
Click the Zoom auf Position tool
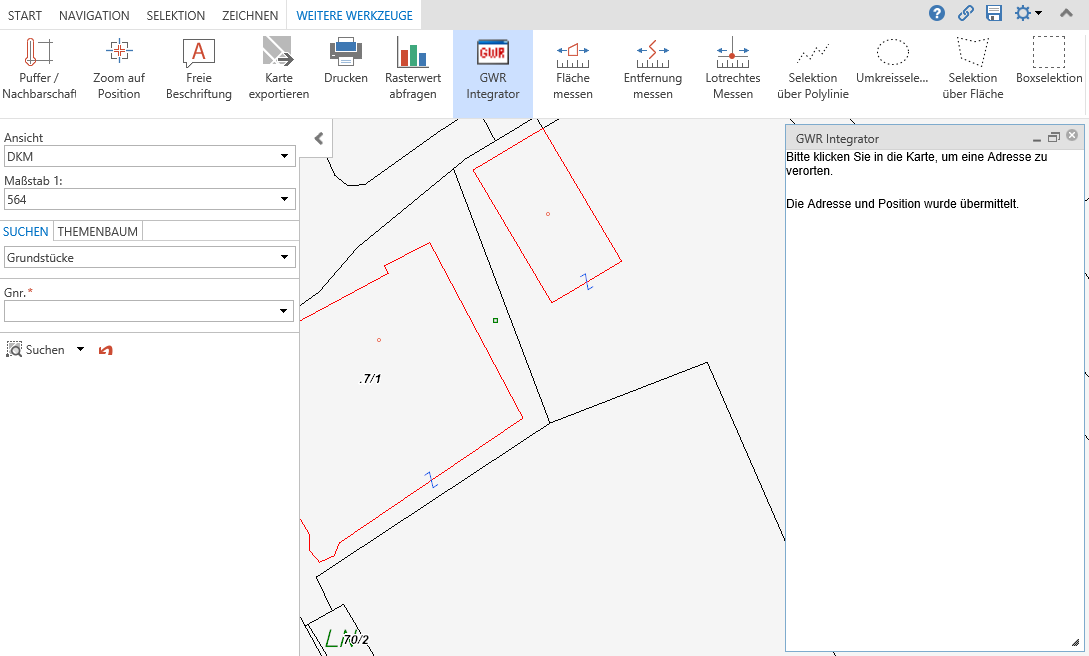119,68
